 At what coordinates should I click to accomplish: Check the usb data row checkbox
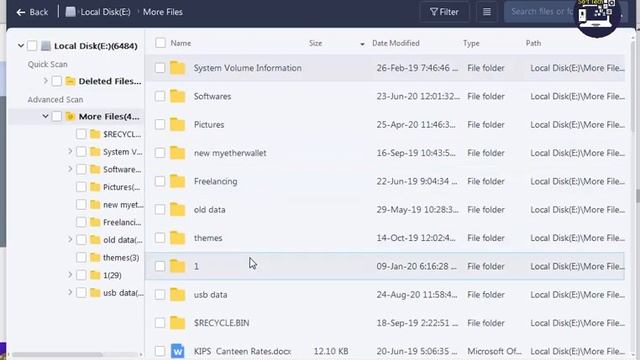coord(160,295)
